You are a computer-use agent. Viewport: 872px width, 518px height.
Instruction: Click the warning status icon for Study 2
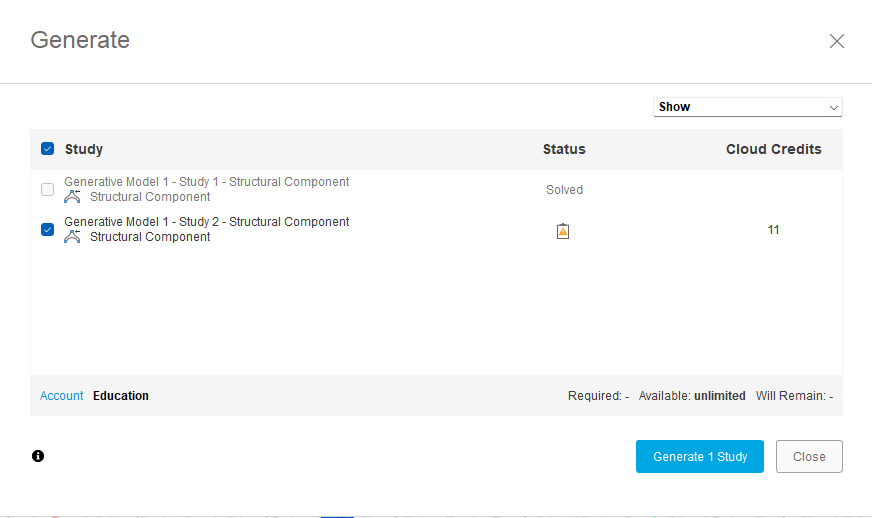pos(563,231)
